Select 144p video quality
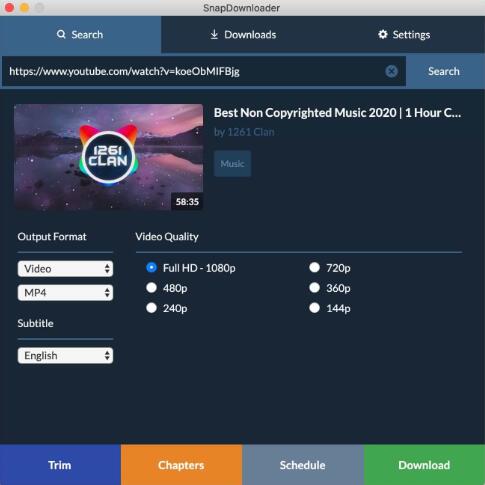This screenshot has width=485, height=485. point(314,308)
